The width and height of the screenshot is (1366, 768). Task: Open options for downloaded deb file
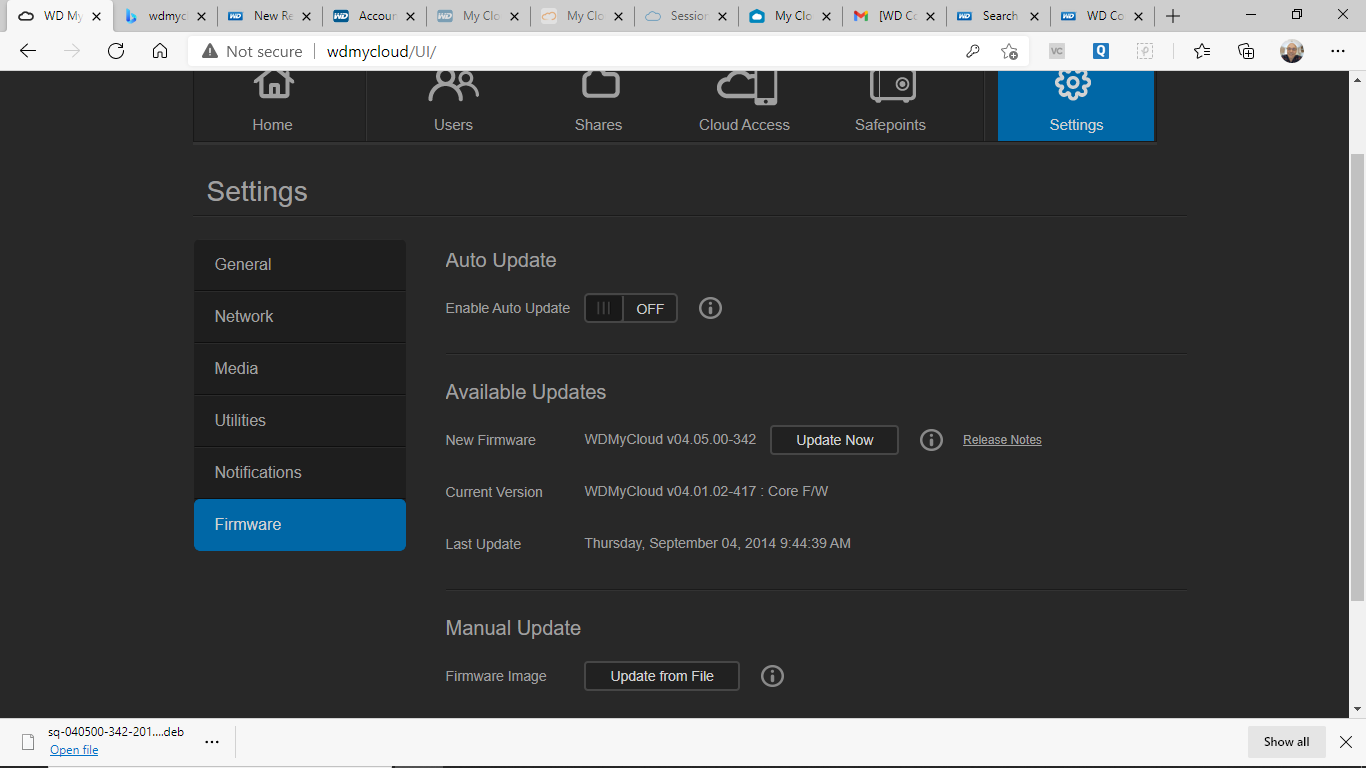[212, 741]
